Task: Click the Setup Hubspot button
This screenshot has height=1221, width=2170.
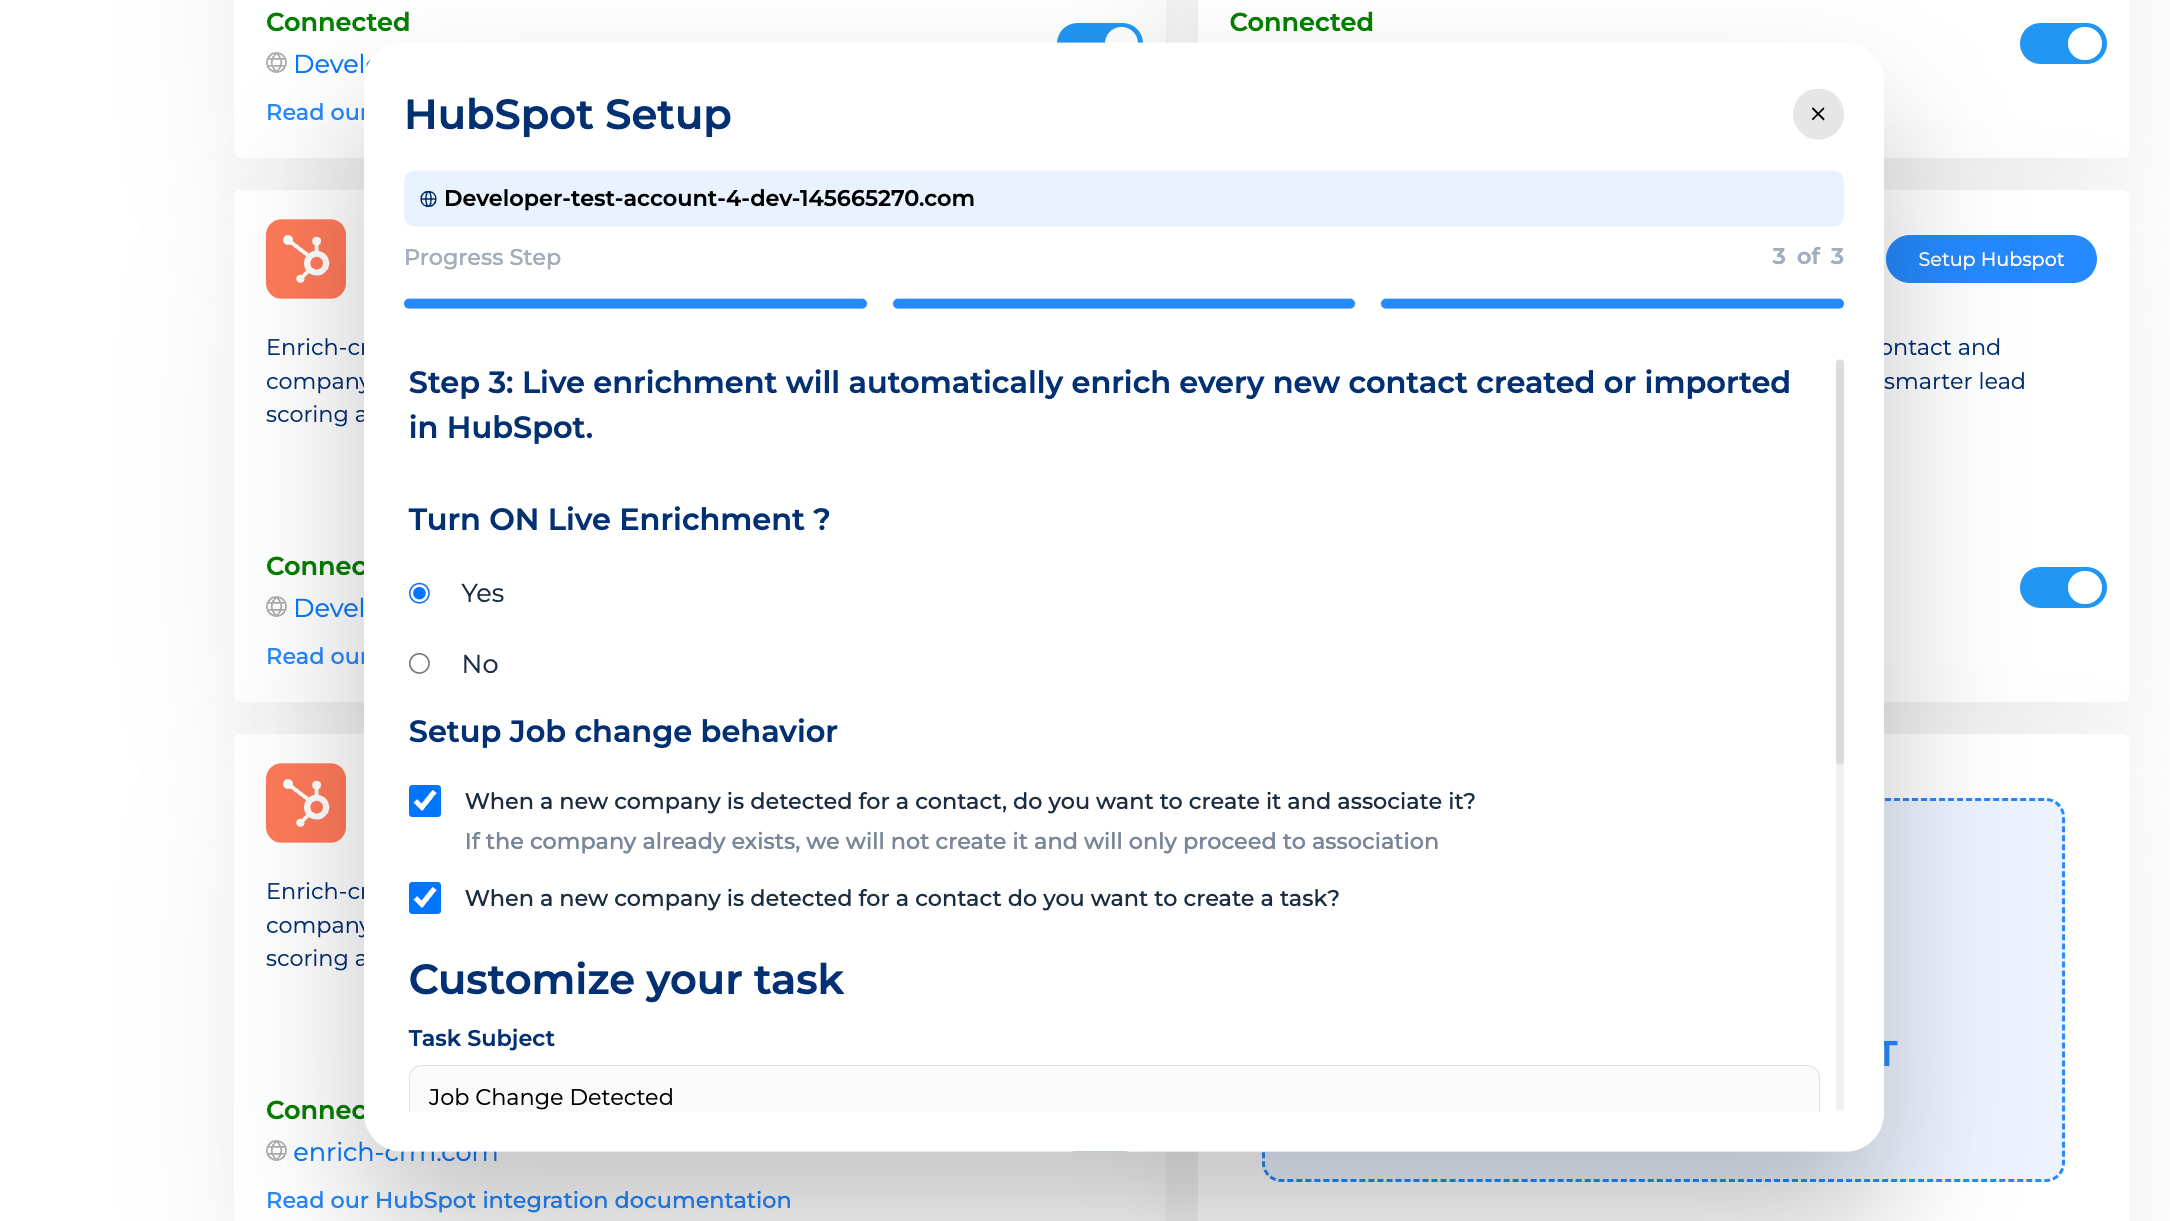Action: point(1990,259)
